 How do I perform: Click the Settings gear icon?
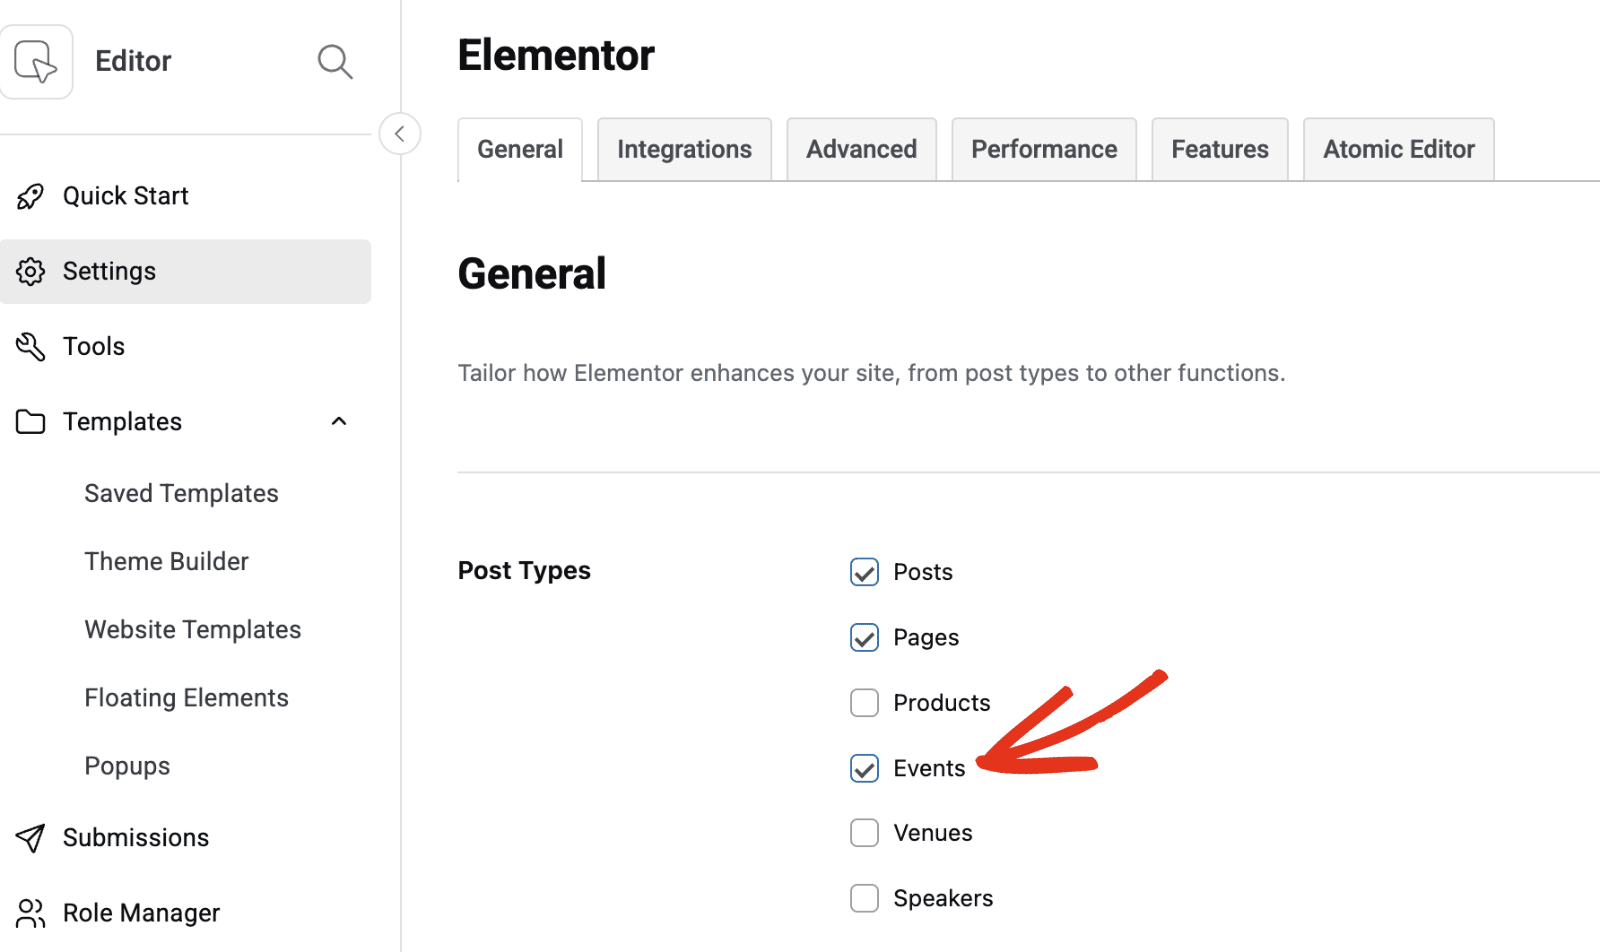(x=30, y=271)
